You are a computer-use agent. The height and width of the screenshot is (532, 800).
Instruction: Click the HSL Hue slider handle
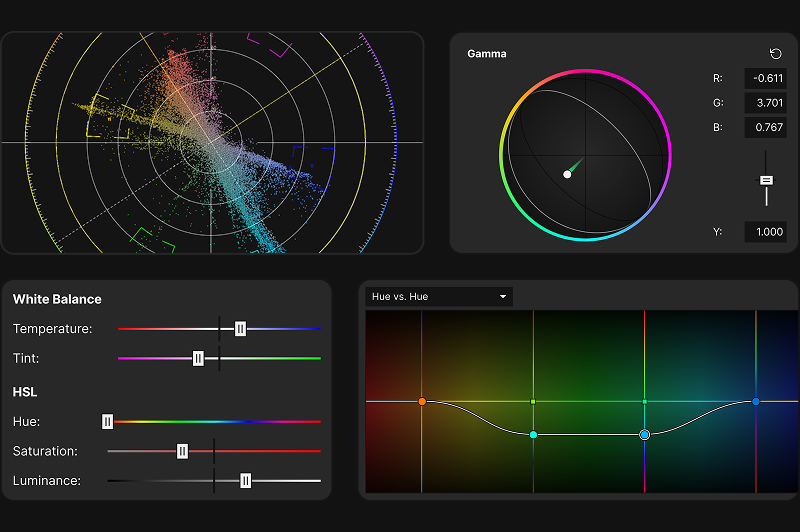[x=107, y=422]
